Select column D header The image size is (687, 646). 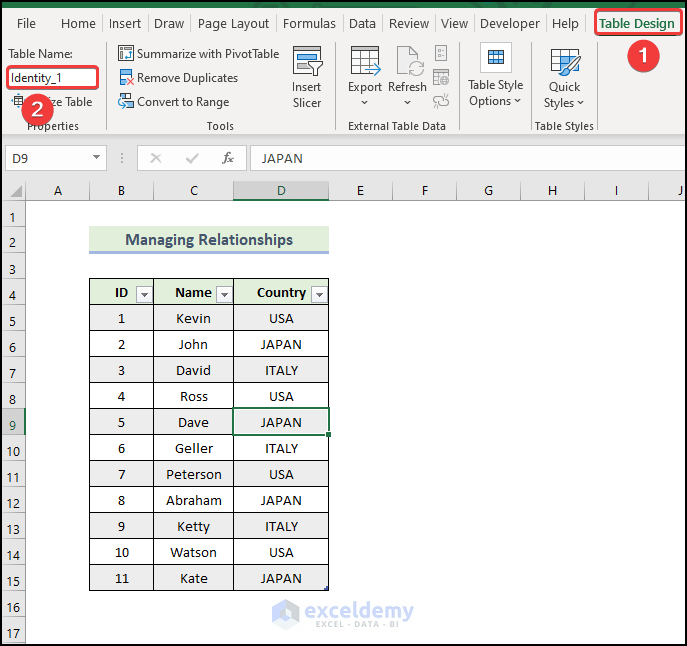pos(281,191)
